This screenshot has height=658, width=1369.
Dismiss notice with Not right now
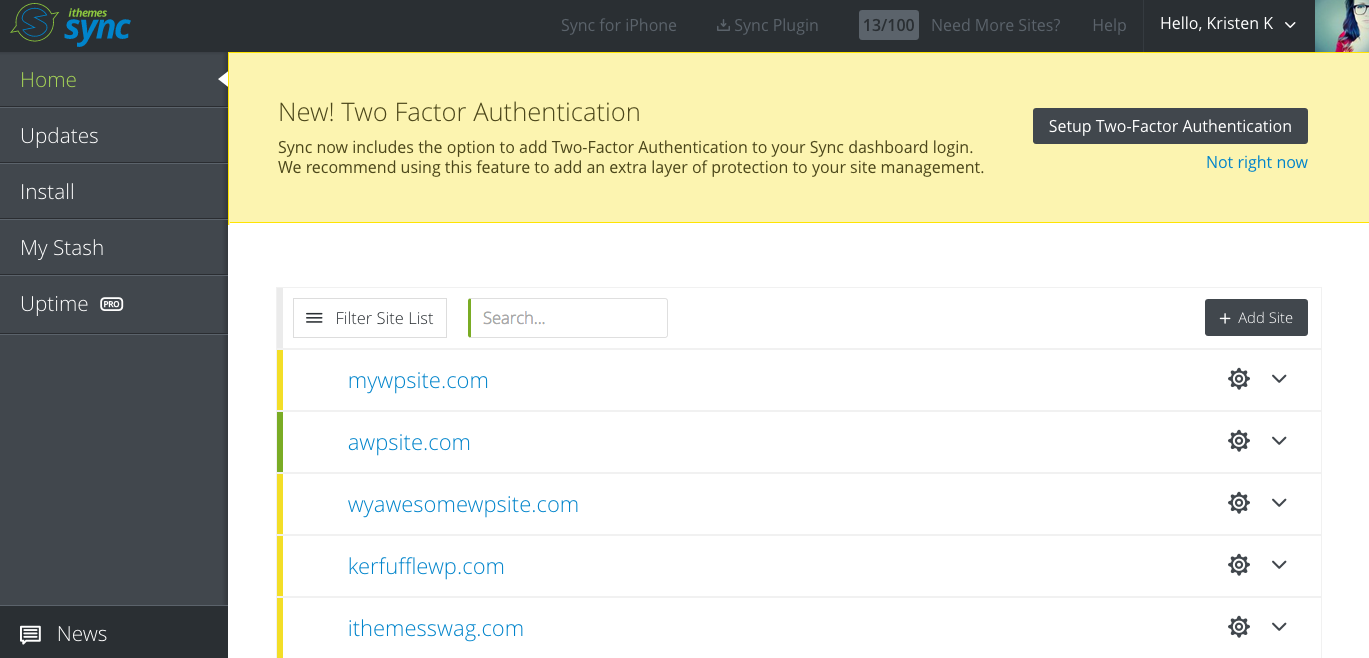point(1257,162)
